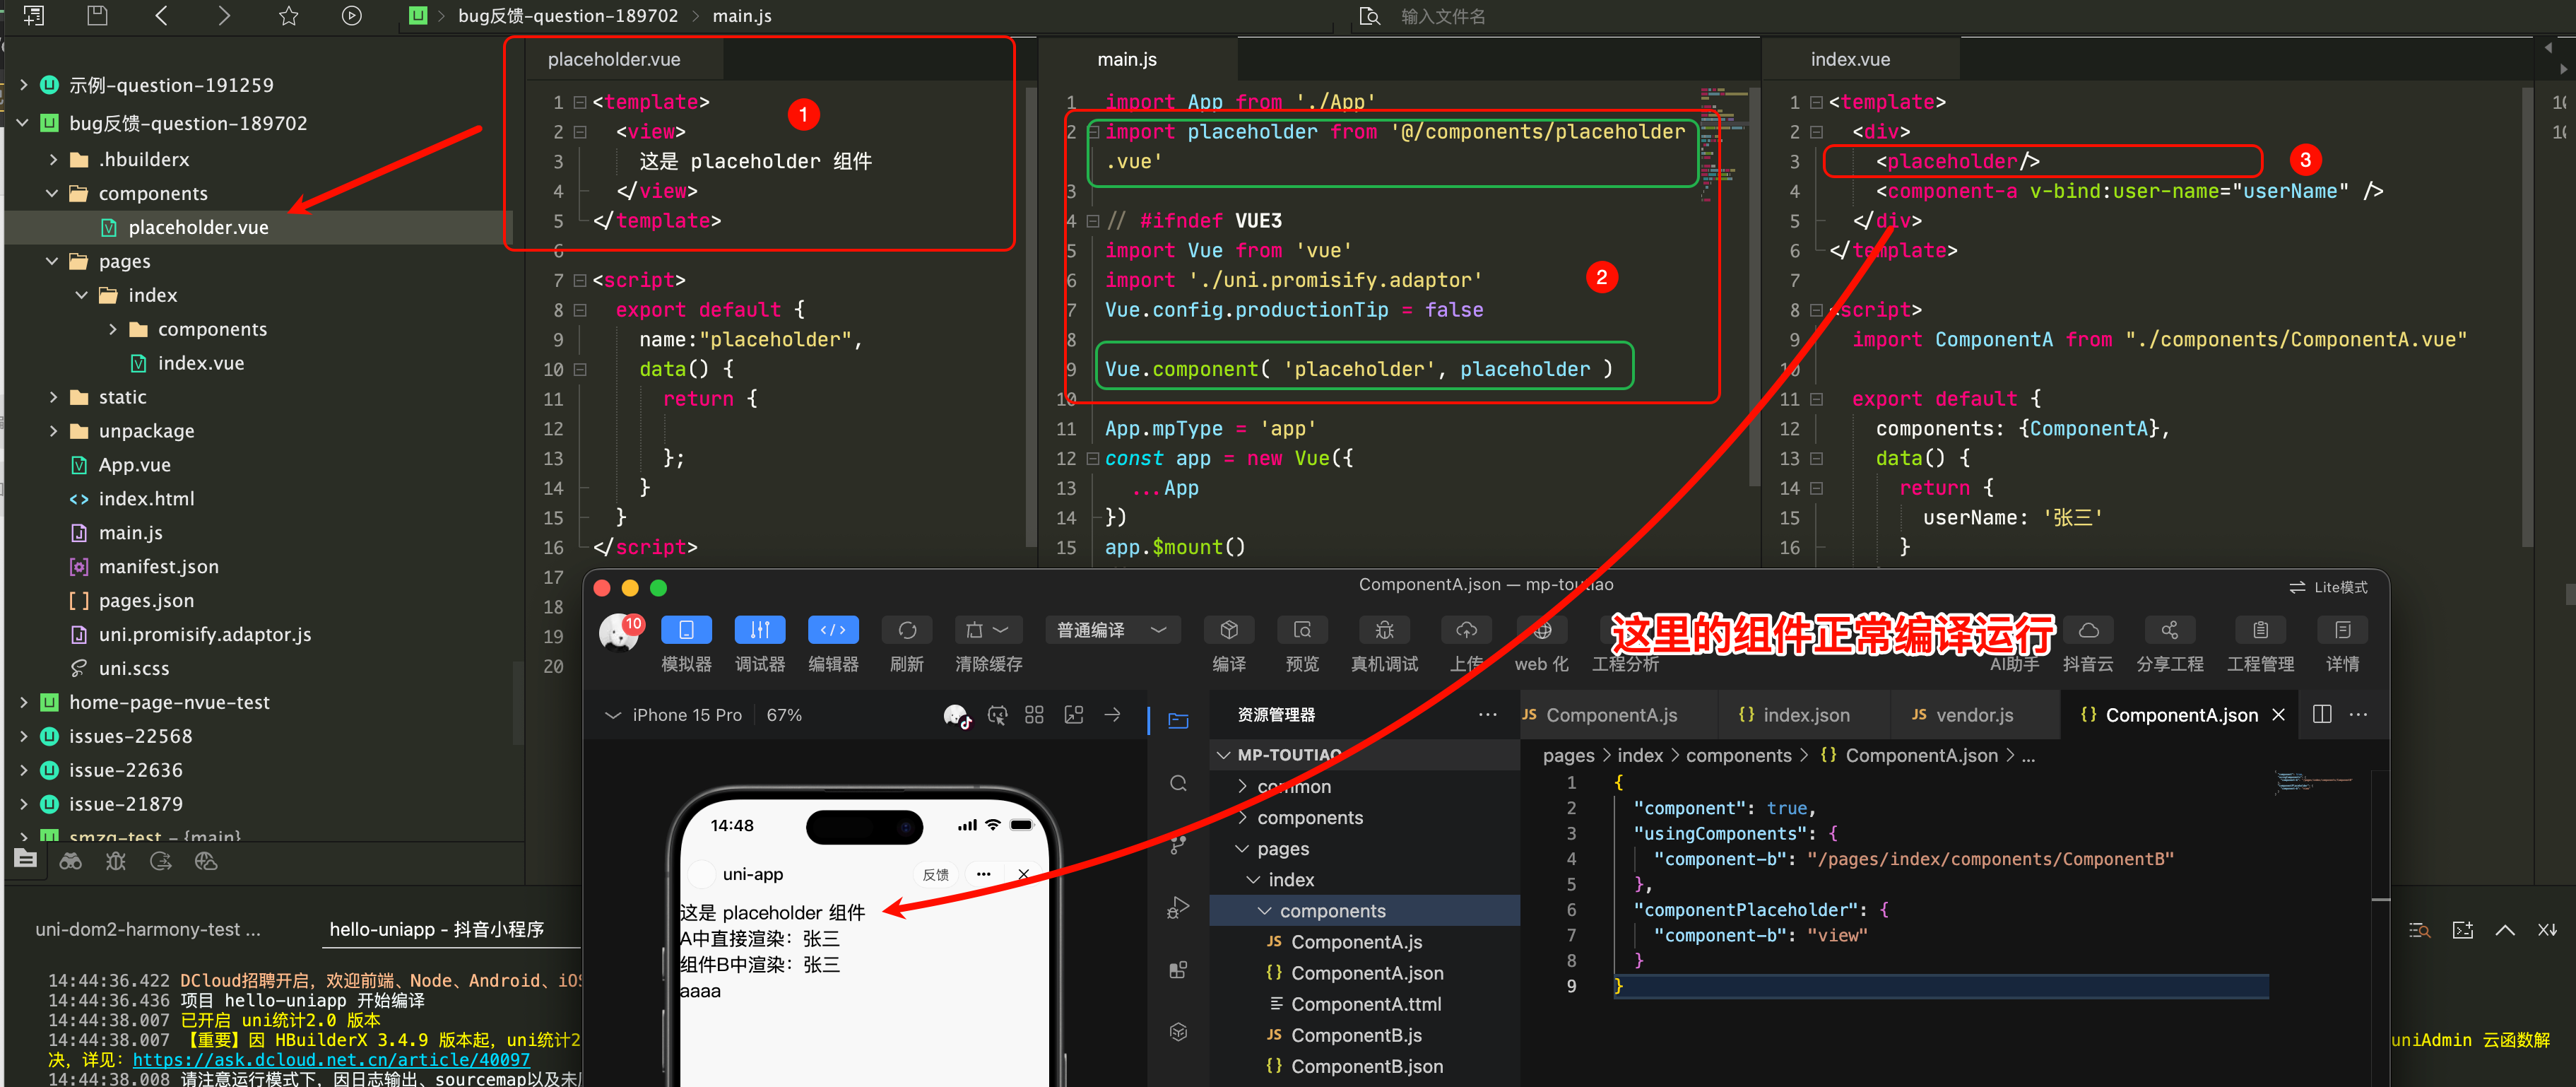Toggle the 编辑器 editor panel button
This screenshot has height=1087, width=2576.
pos(832,630)
